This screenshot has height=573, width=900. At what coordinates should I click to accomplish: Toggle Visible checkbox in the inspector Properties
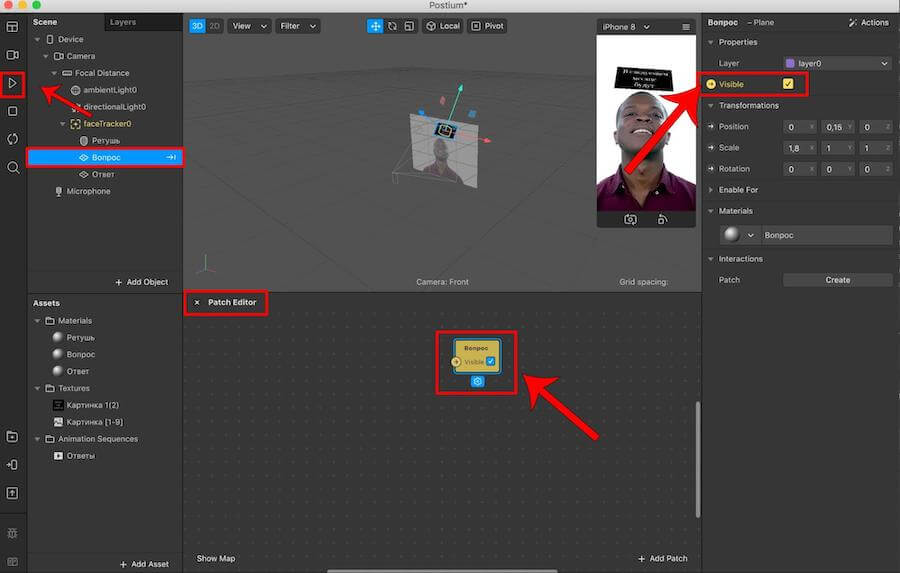(788, 84)
